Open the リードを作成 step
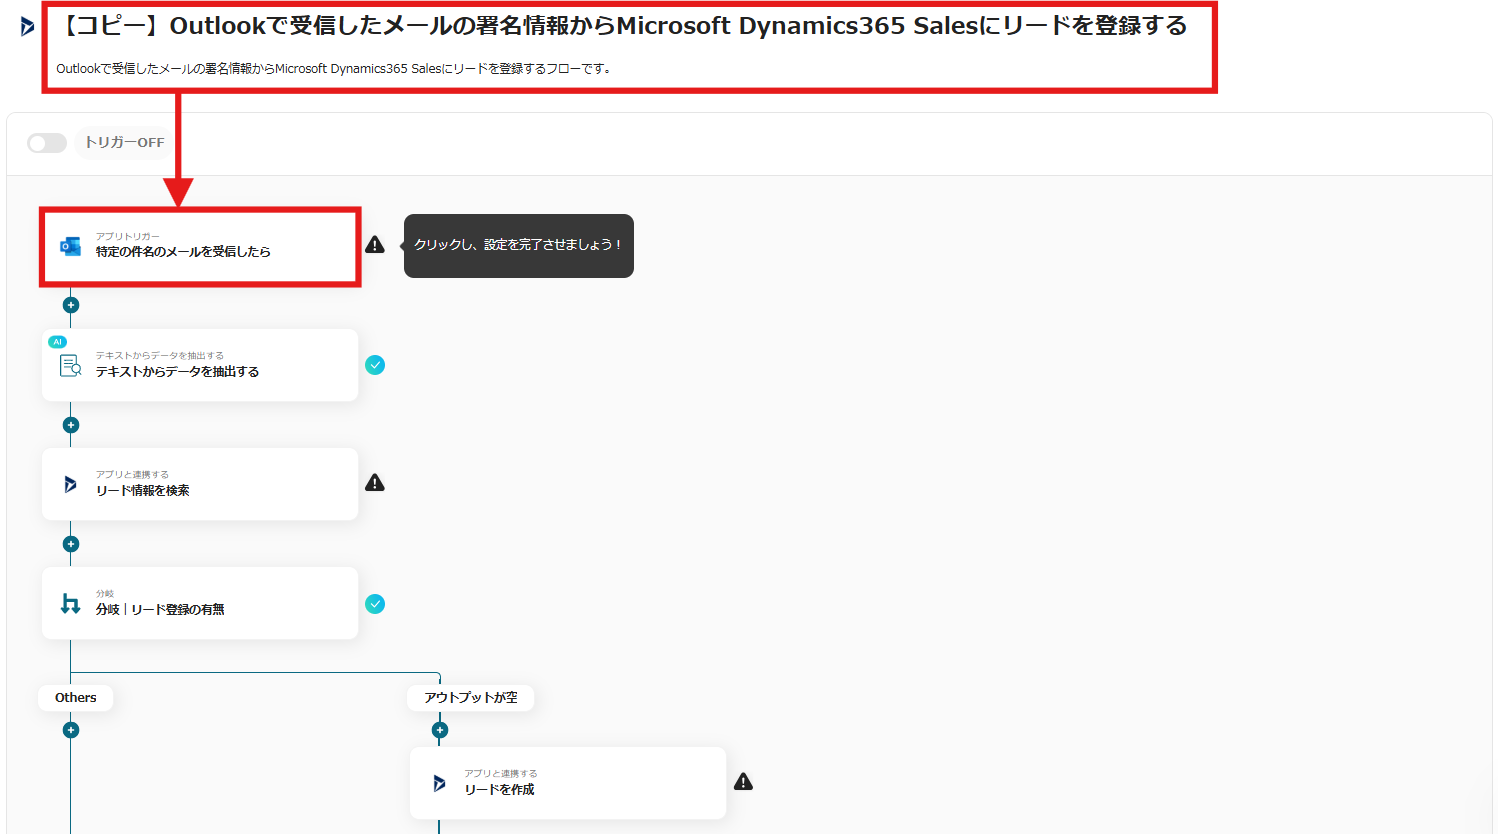 coord(568,783)
